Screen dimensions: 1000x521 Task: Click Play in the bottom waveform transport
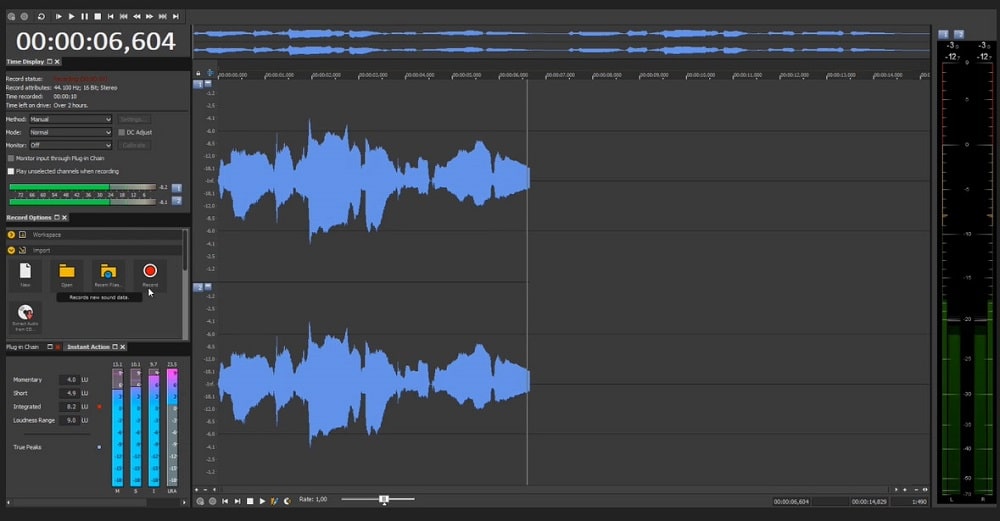(x=262, y=501)
